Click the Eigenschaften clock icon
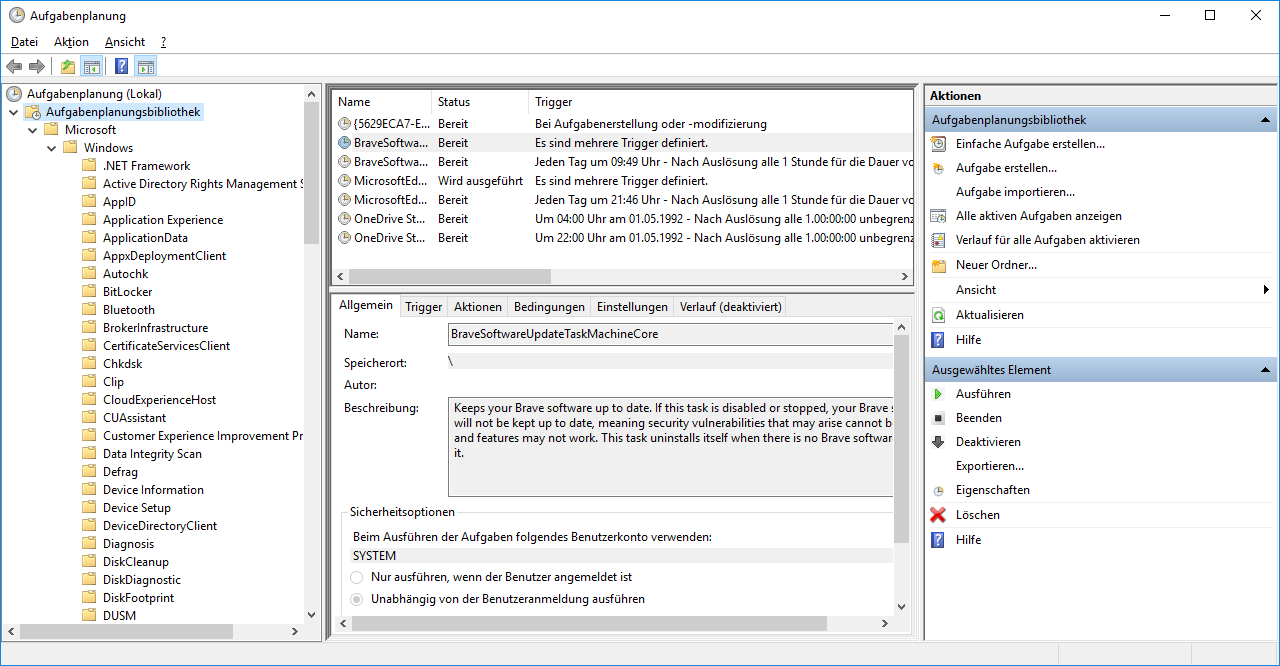The width and height of the screenshot is (1280, 666). point(938,491)
